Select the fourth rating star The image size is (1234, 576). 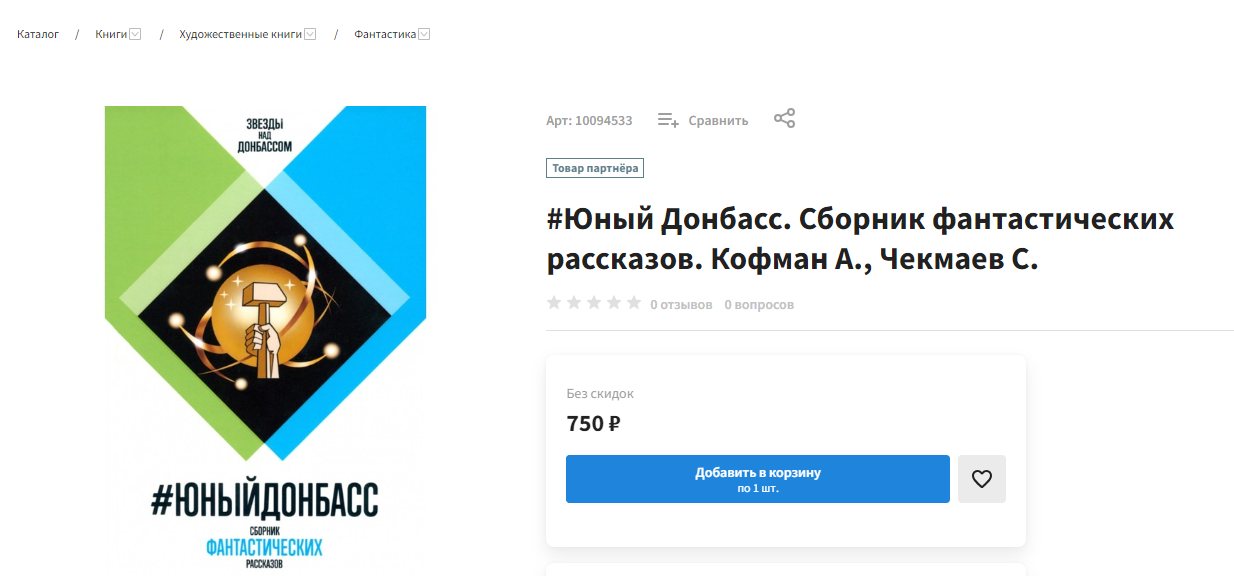614,303
